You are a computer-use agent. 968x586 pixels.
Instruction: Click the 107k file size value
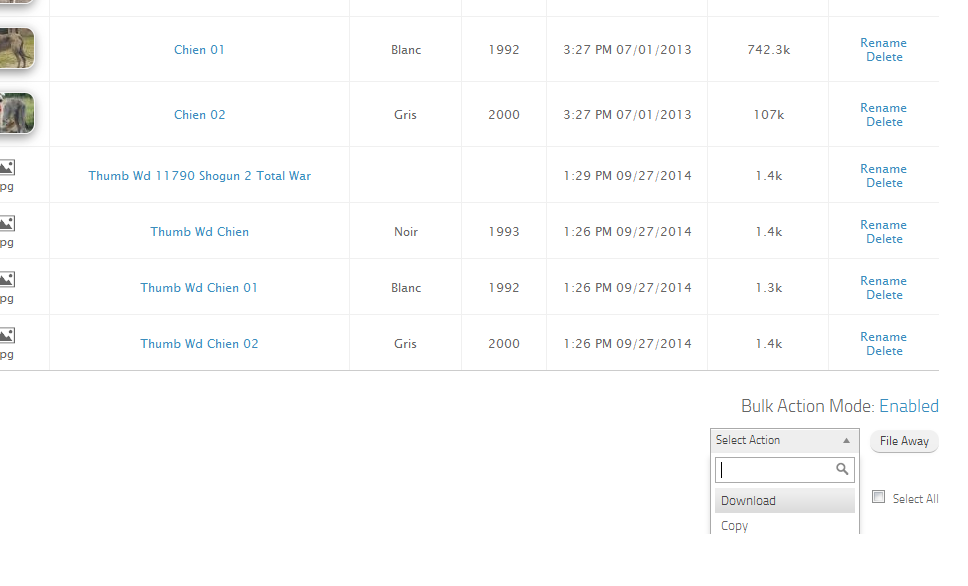769,115
